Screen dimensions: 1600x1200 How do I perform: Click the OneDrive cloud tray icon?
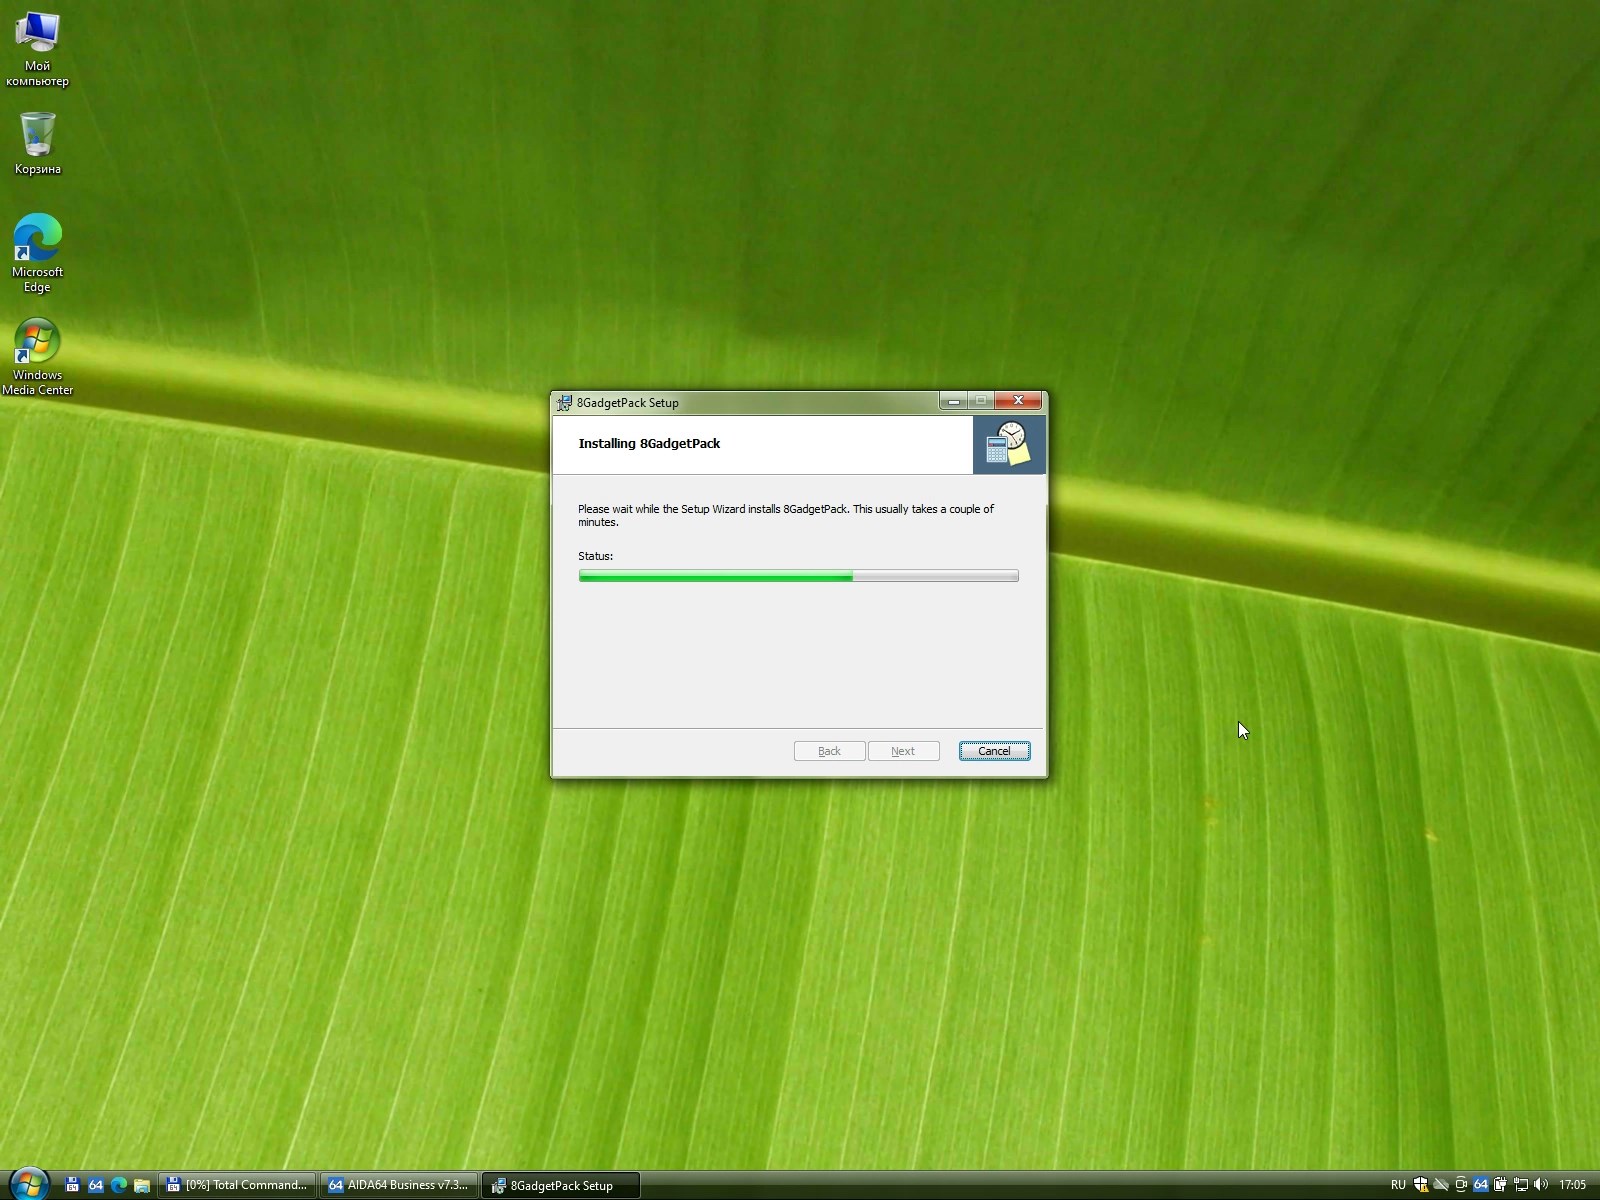click(x=1441, y=1185)
